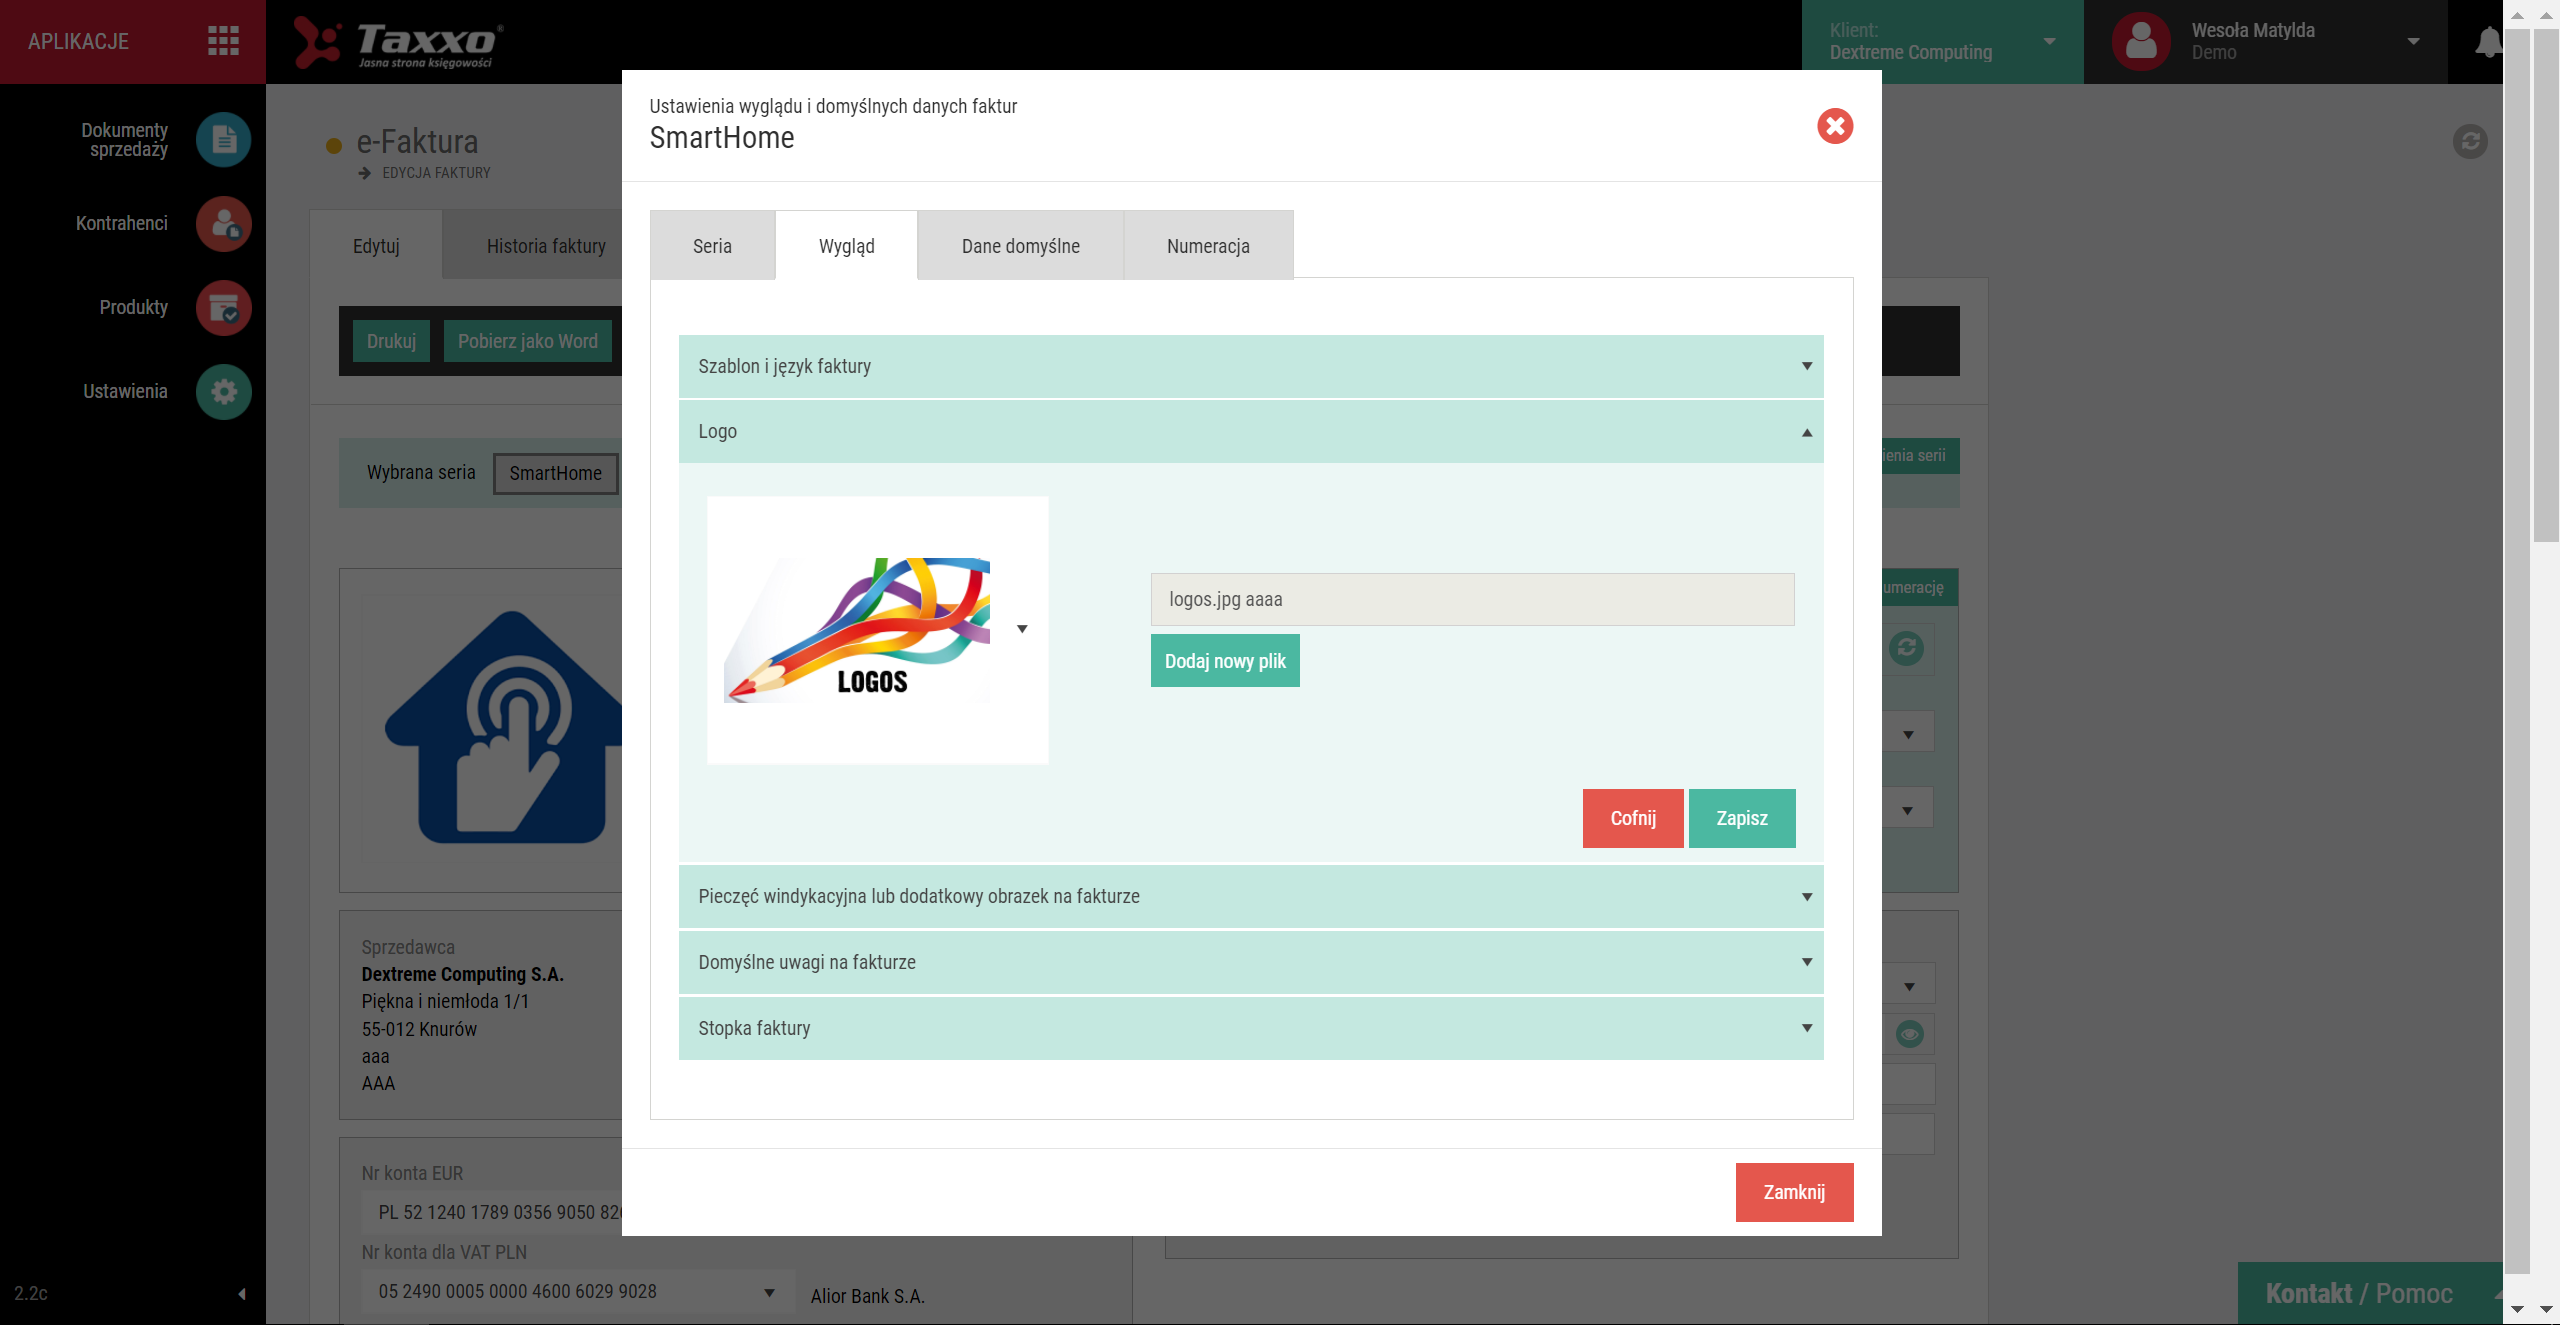Expand the Szablon i język faktury section

1250,366
